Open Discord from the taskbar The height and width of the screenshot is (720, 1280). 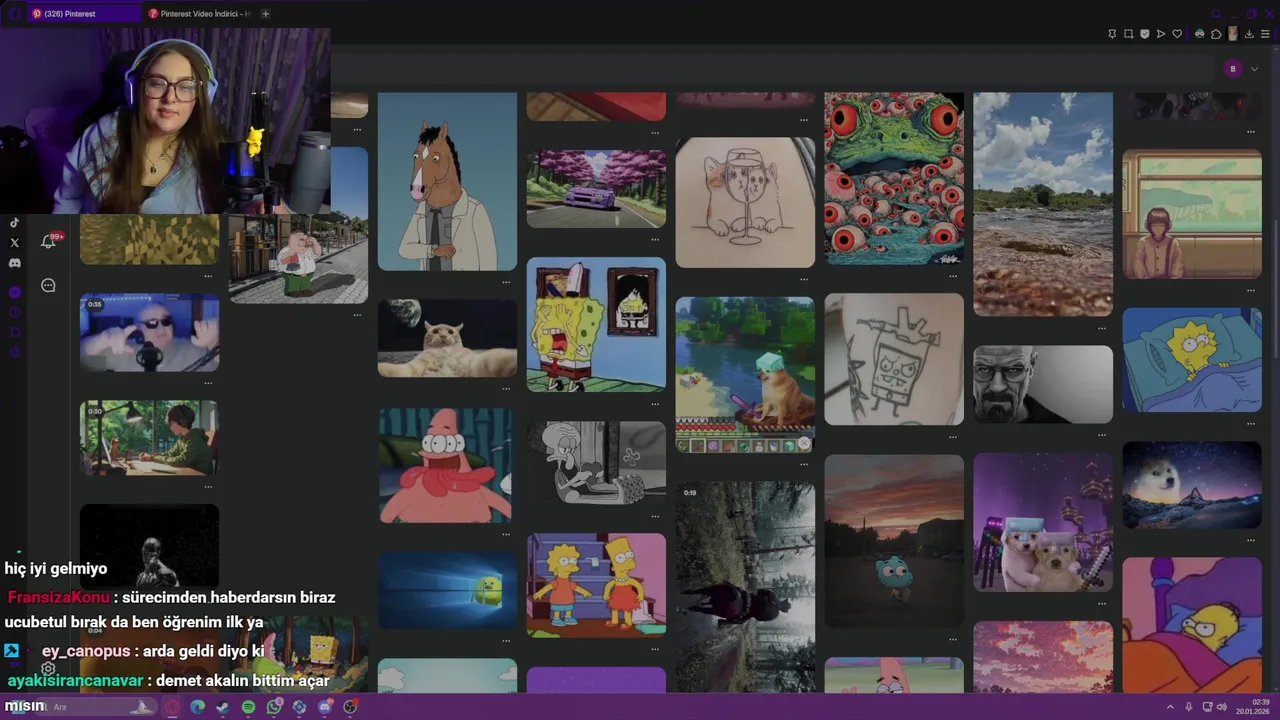point(325,707)
